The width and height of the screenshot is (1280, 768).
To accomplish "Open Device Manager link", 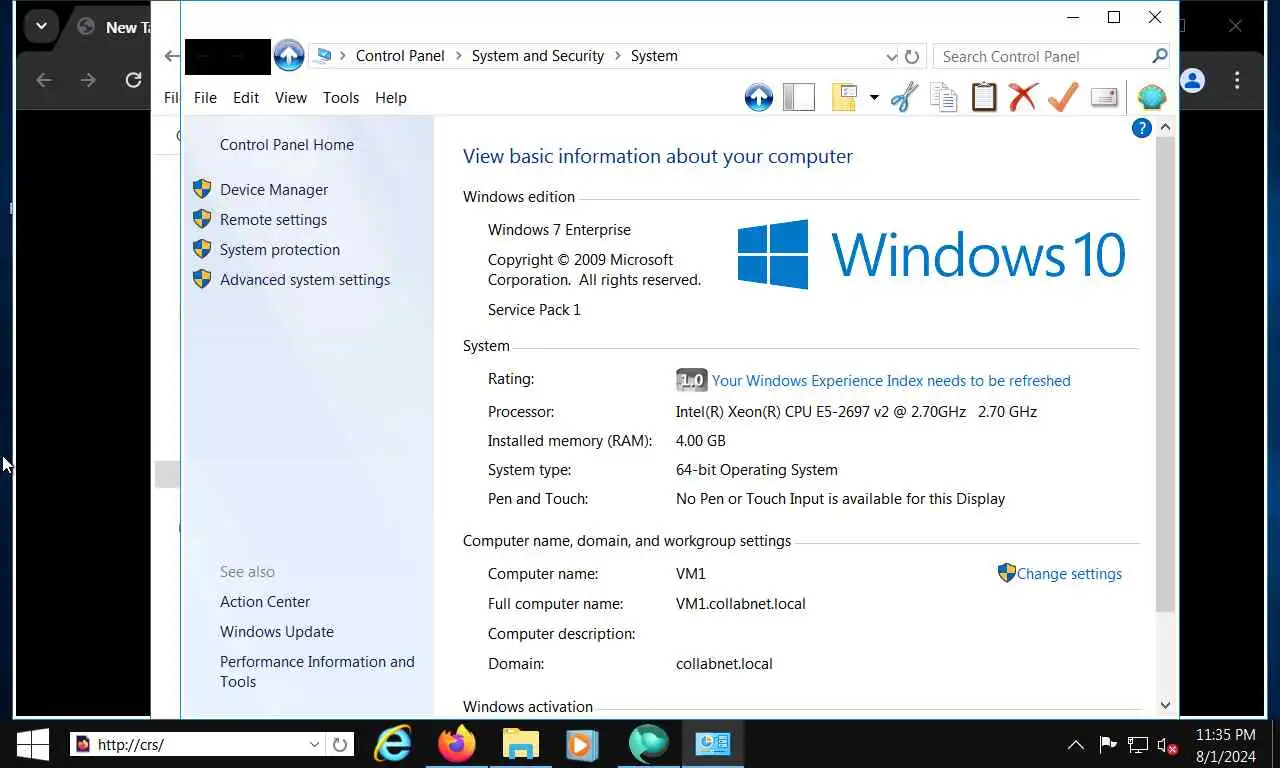I will click(x=274, y=189).
